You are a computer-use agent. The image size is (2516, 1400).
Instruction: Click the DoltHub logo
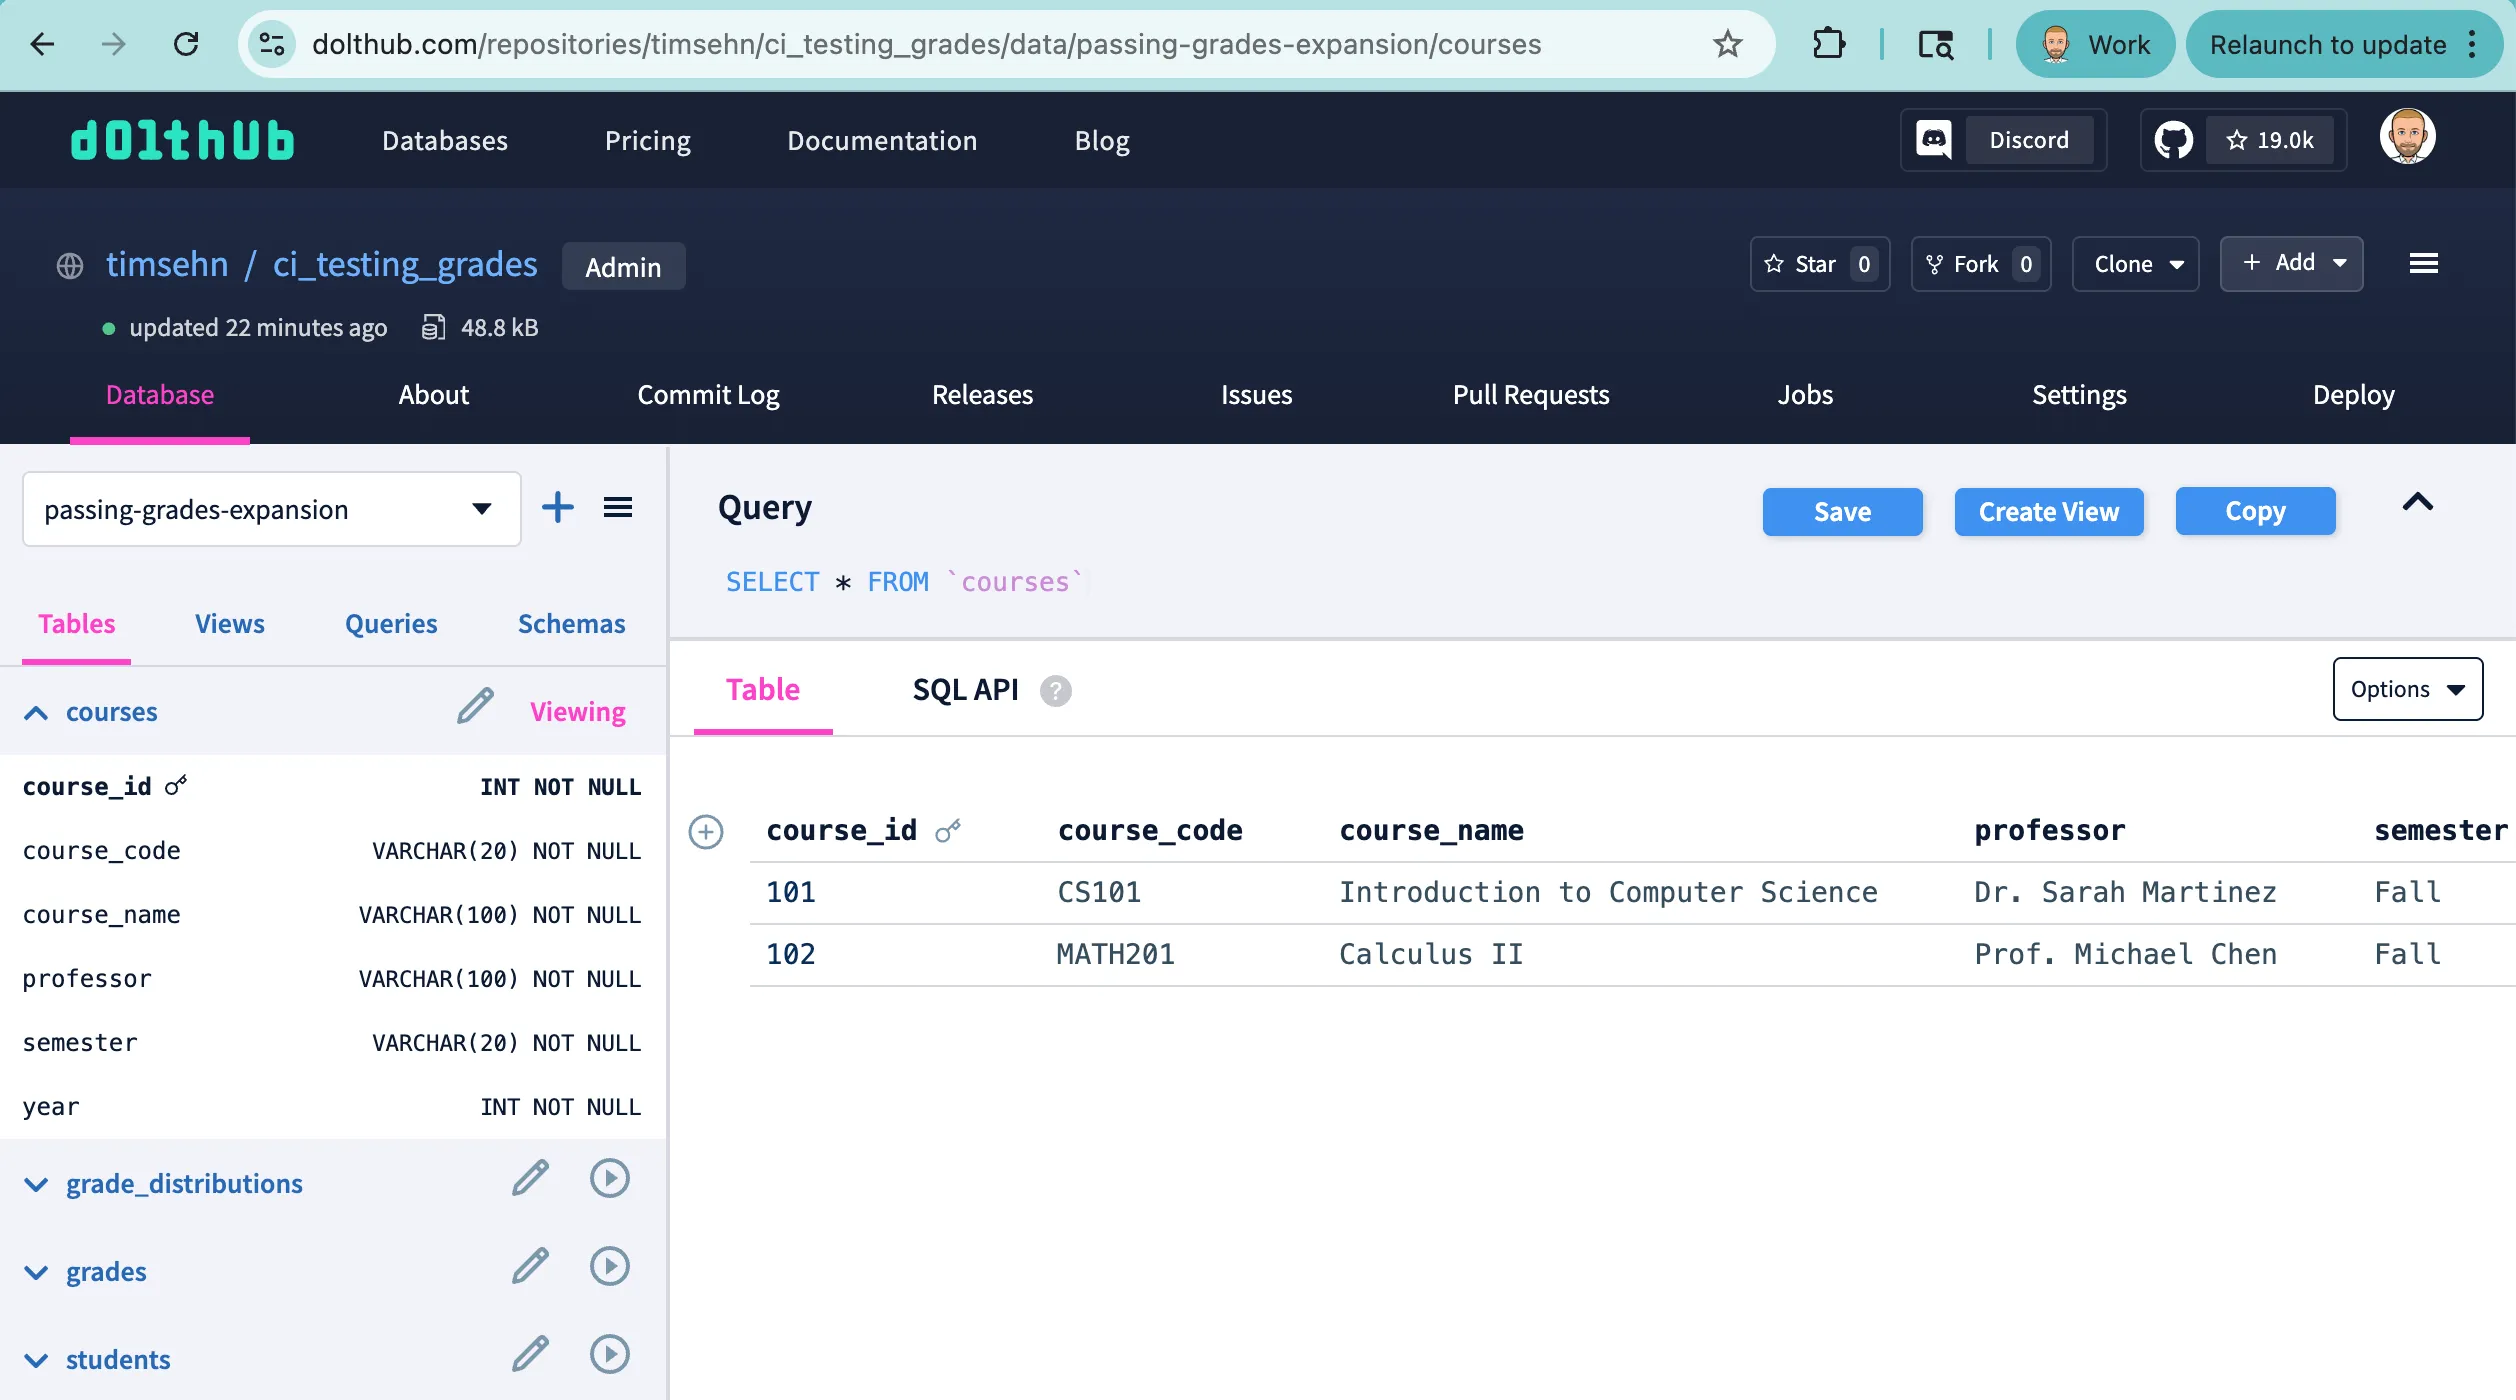(x=181, y=139)
